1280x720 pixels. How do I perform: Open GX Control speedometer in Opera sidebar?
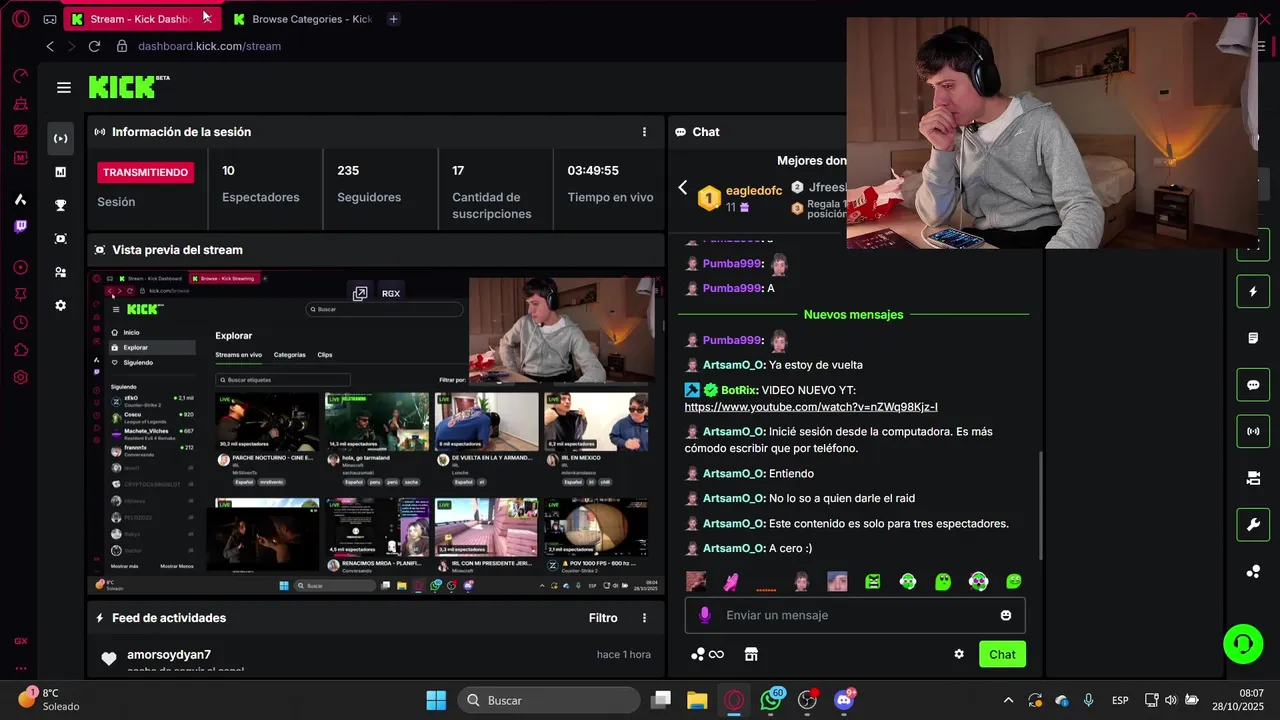21,76
